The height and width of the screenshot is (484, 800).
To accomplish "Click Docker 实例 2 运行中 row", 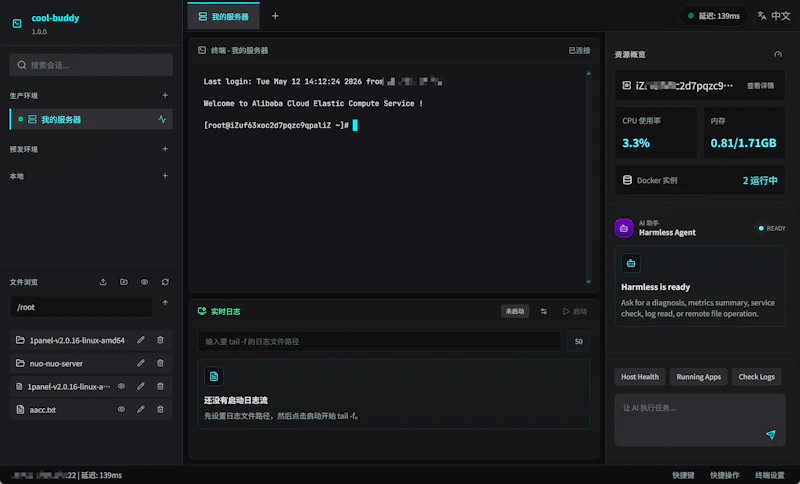I will (x=700, y=181).
